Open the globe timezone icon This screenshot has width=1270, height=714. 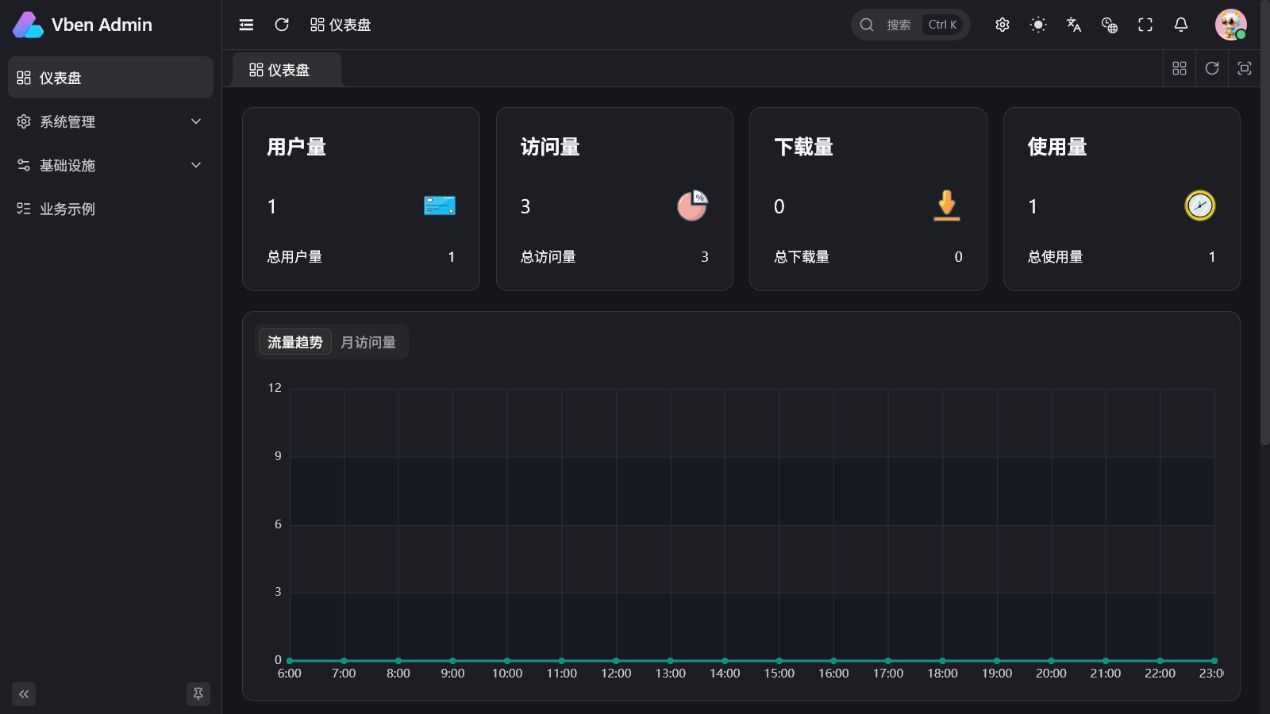pyautogui.click(x=1109, y=25)
